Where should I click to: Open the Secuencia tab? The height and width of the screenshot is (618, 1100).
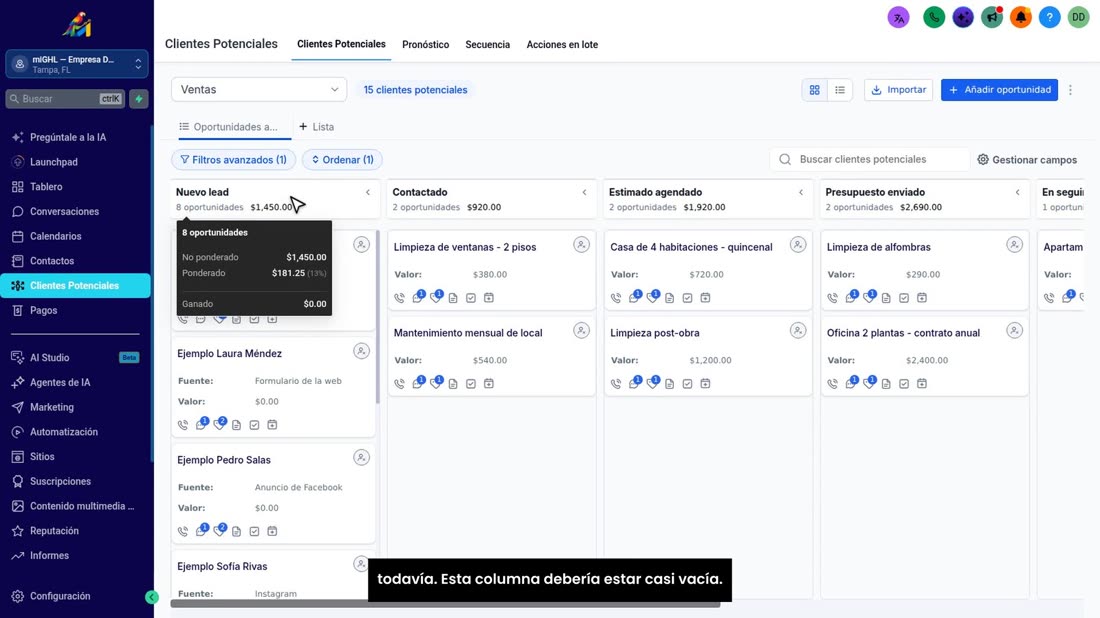[x=488, y=45]
